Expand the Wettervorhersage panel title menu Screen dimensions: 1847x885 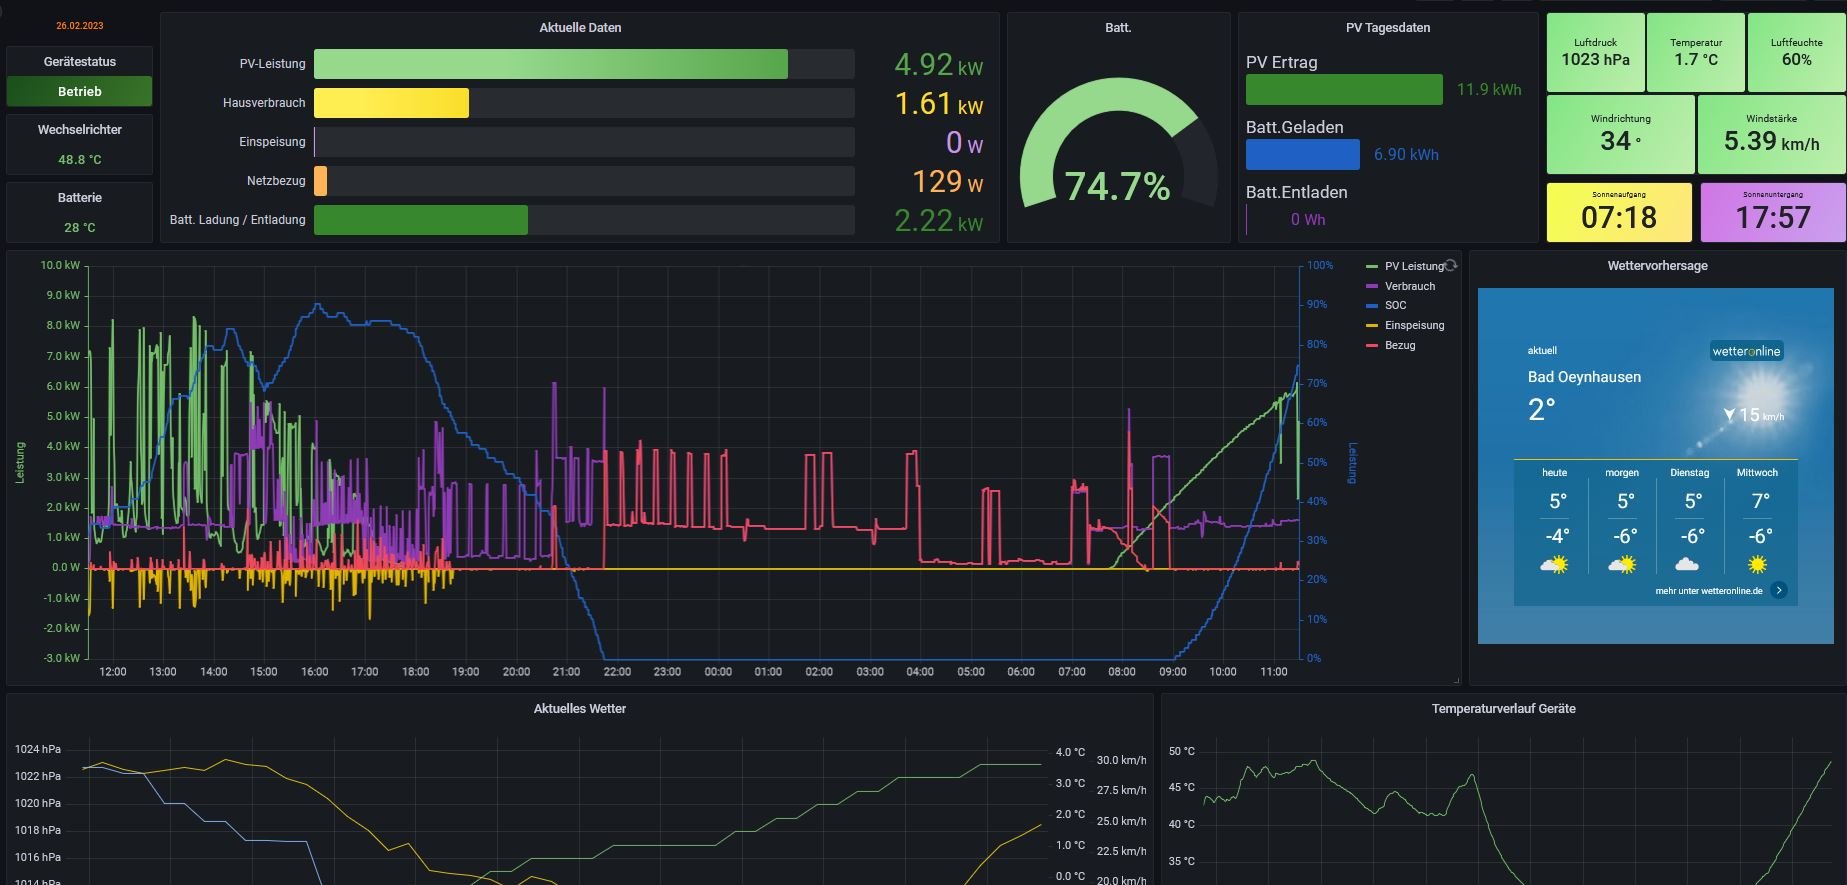coord(1657,266)
